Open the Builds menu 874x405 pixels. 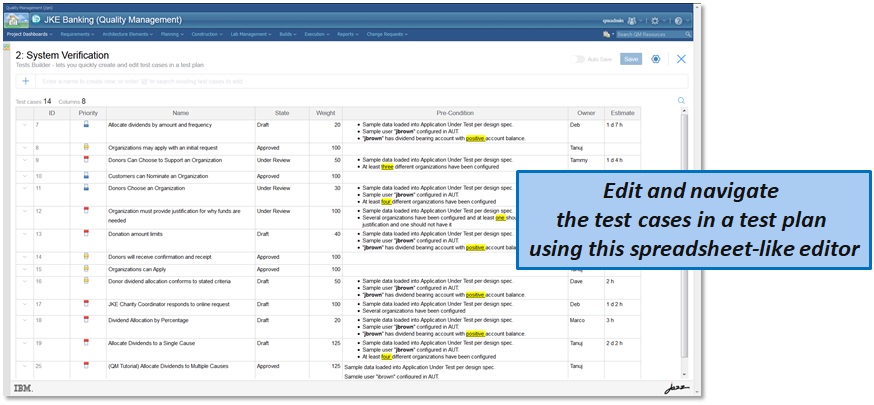tap(288, 35)
